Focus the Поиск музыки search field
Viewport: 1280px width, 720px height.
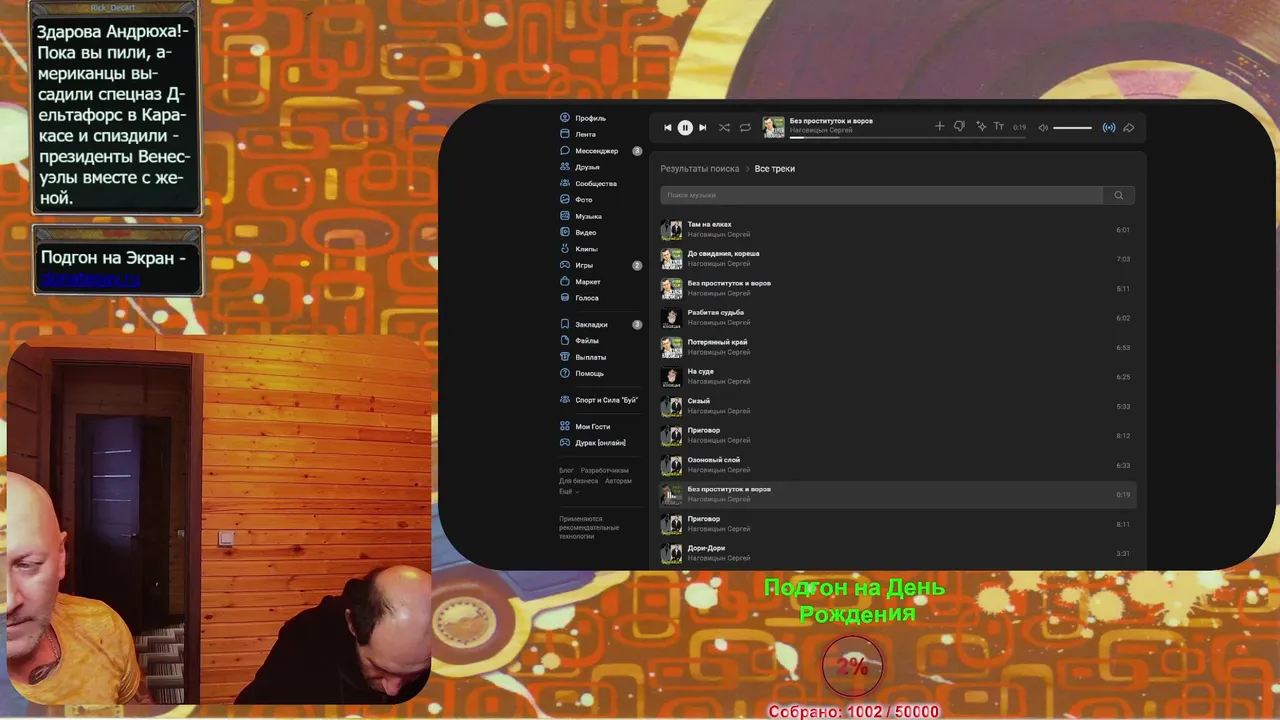point(881,195)
